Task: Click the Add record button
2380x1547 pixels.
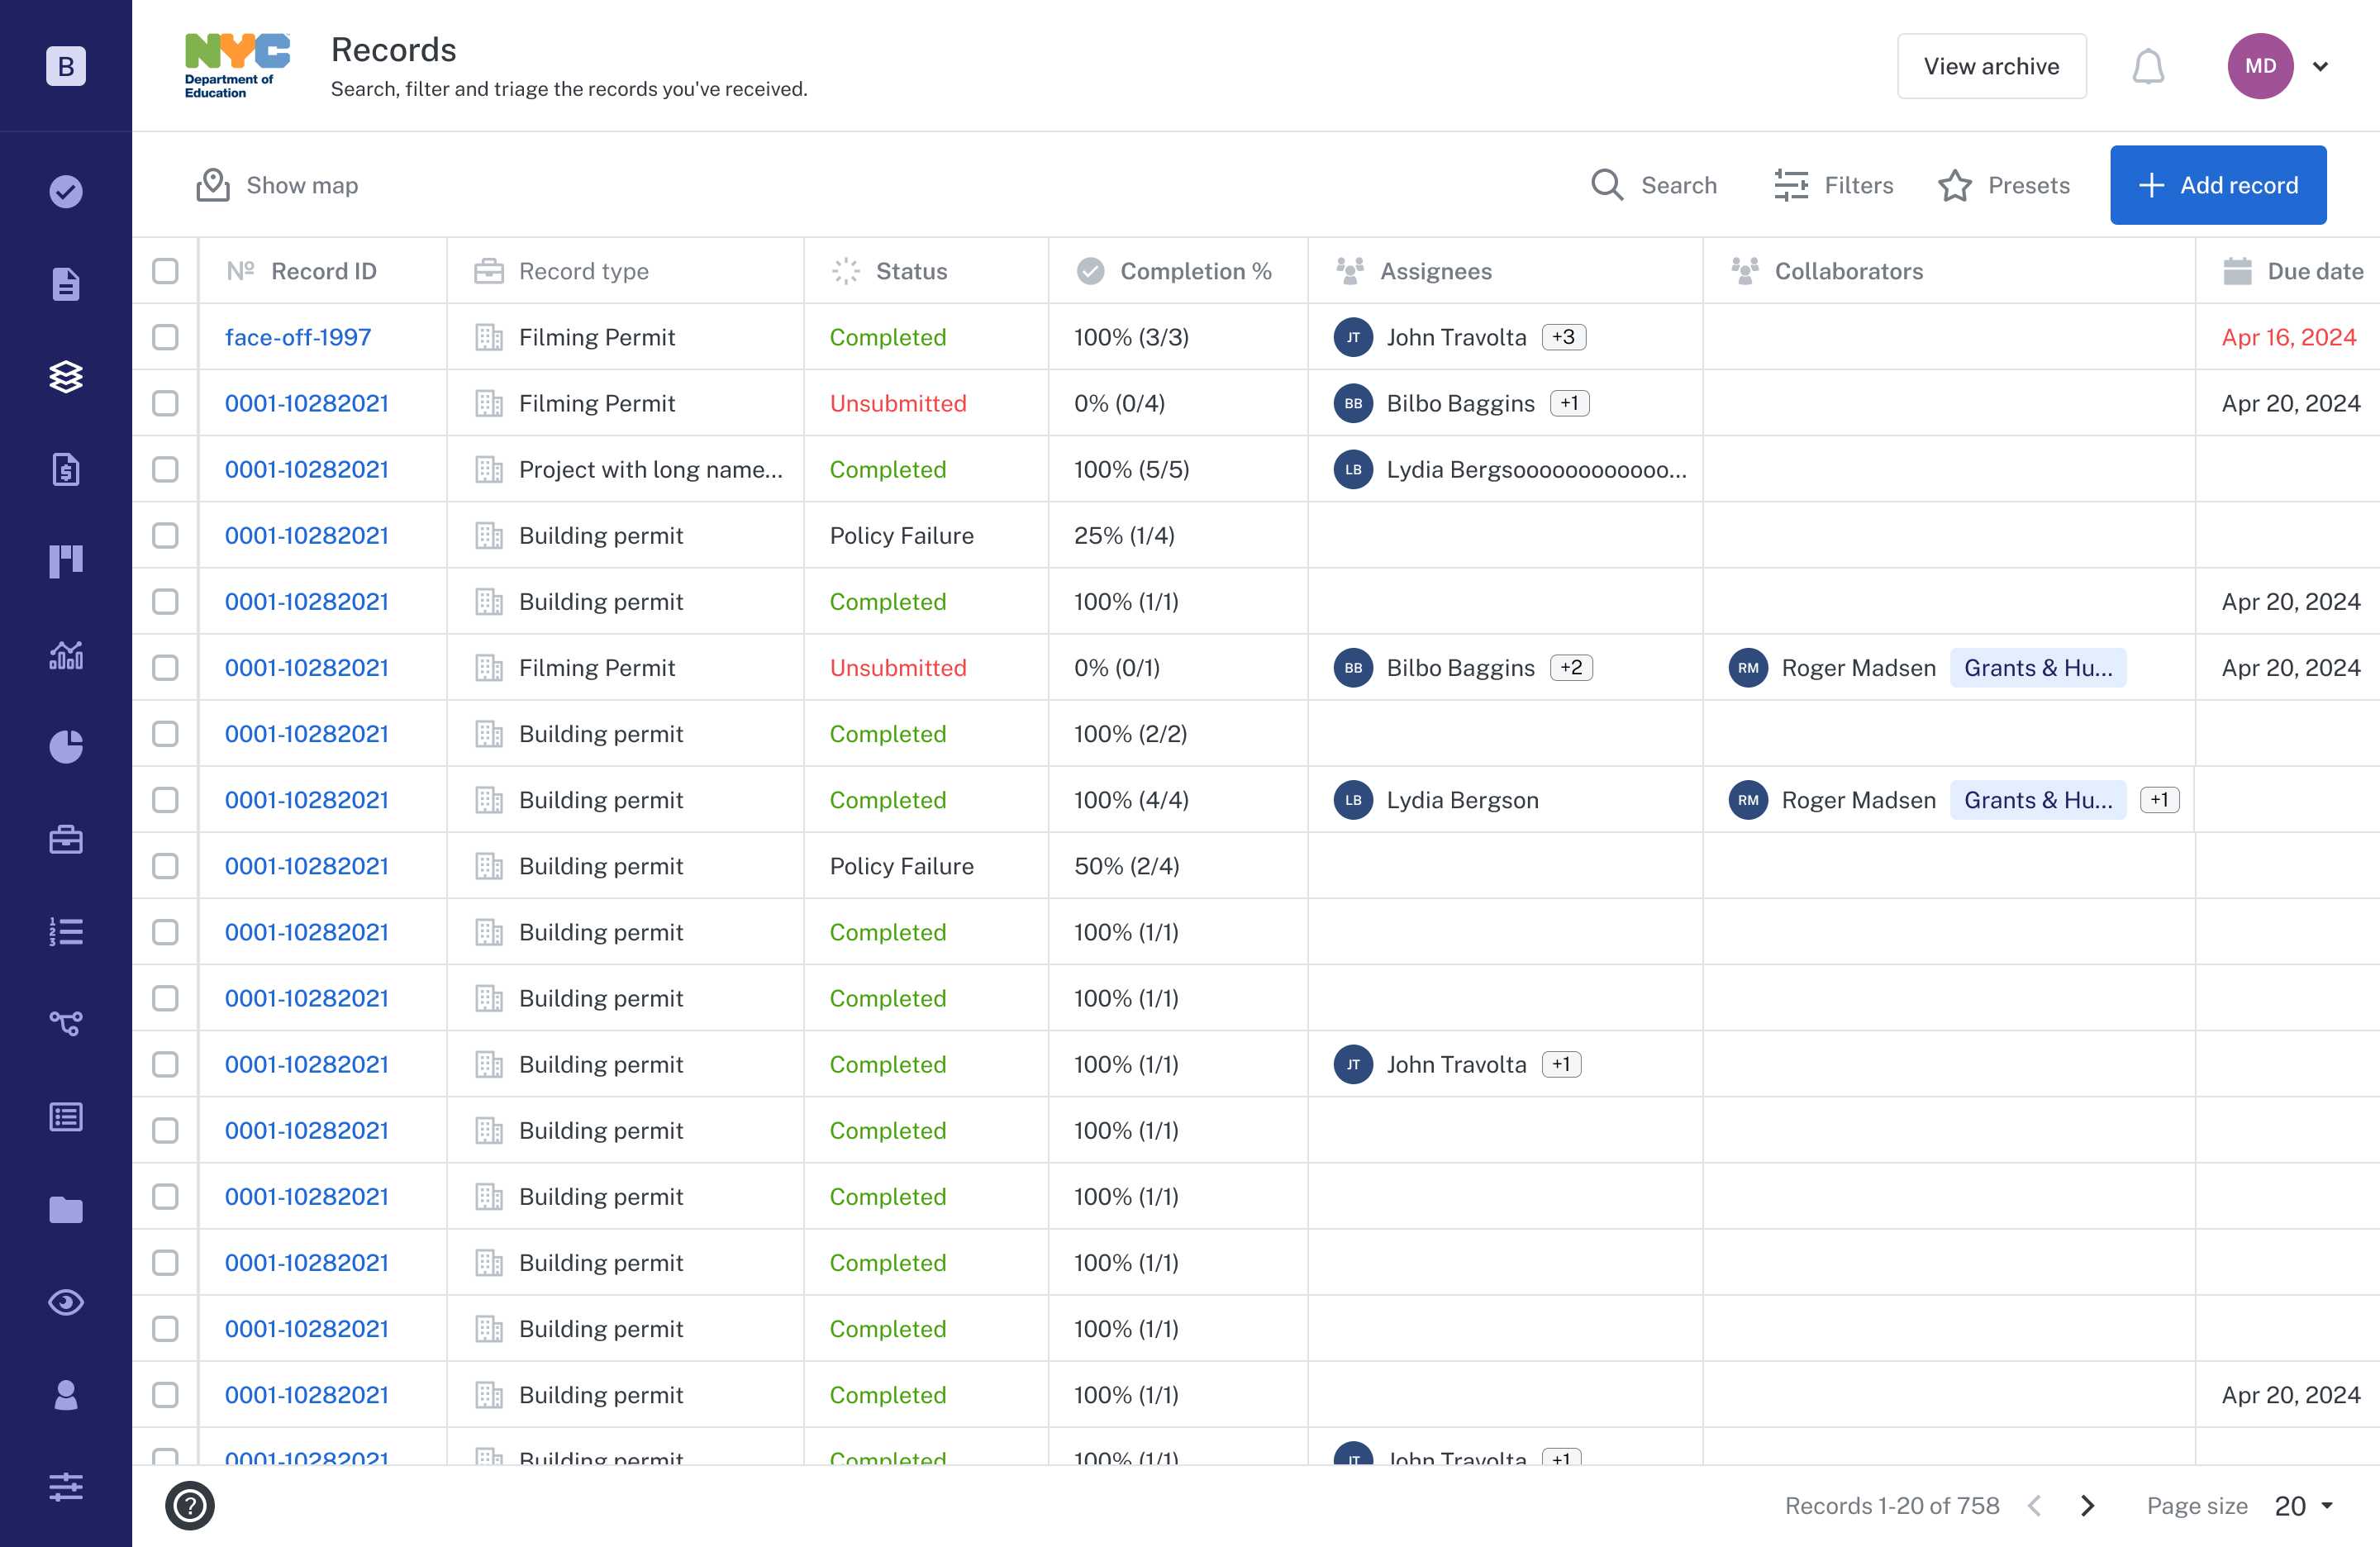Action: pos(2217,185)
